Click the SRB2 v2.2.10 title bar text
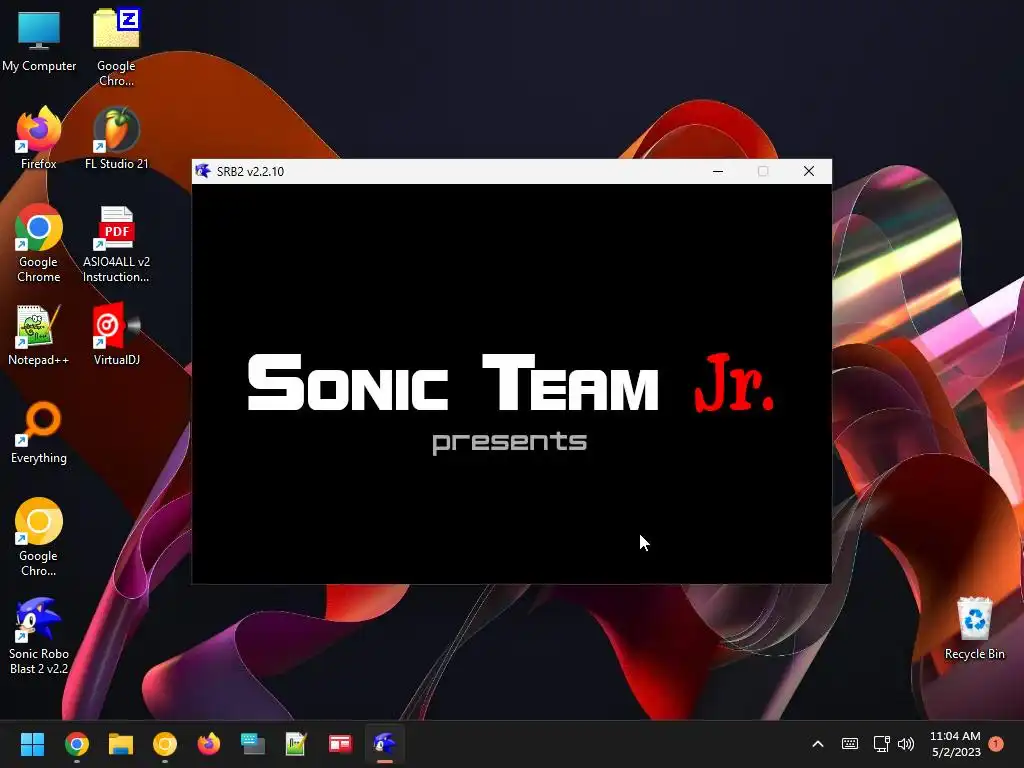This screenshot has height=768, width=1024. [x=250, y=172]
